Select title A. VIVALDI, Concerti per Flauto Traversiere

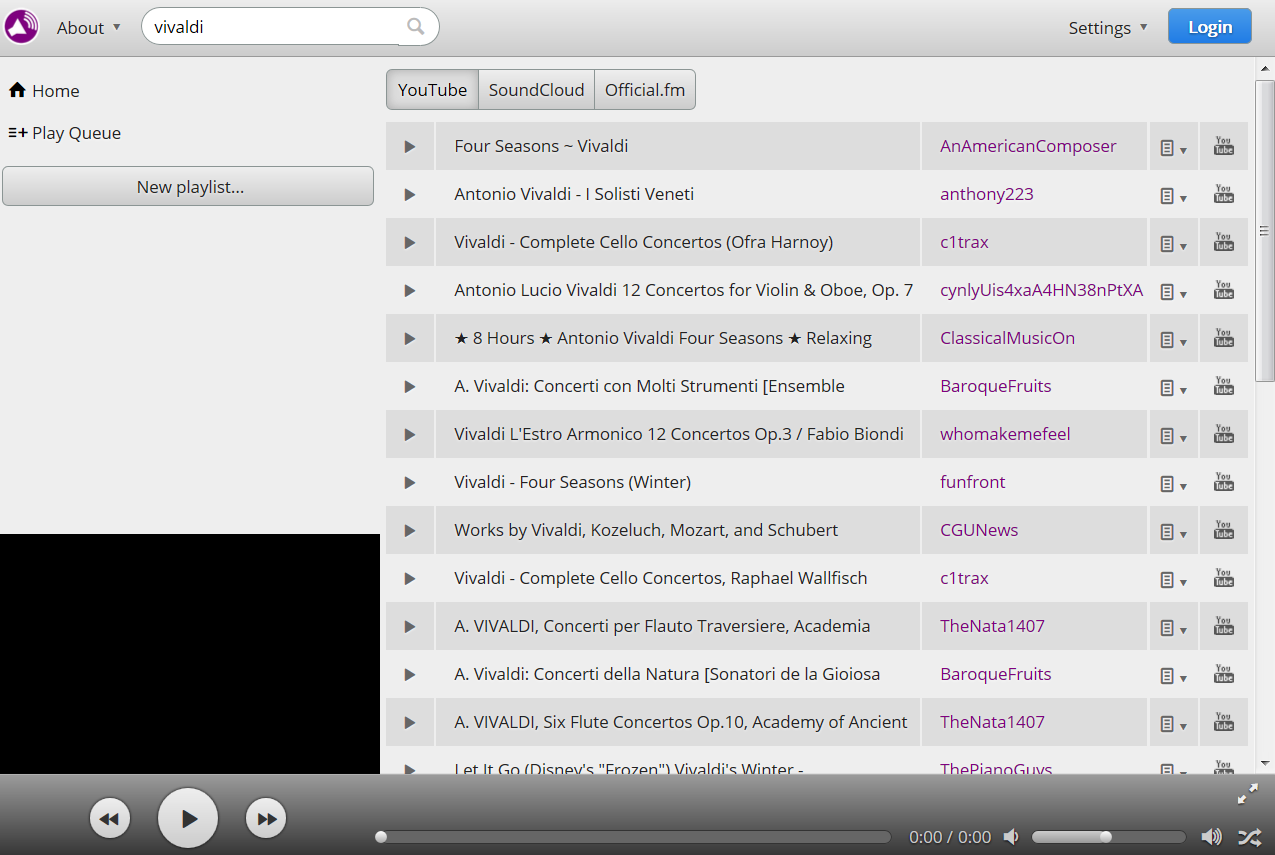(662, 626)
